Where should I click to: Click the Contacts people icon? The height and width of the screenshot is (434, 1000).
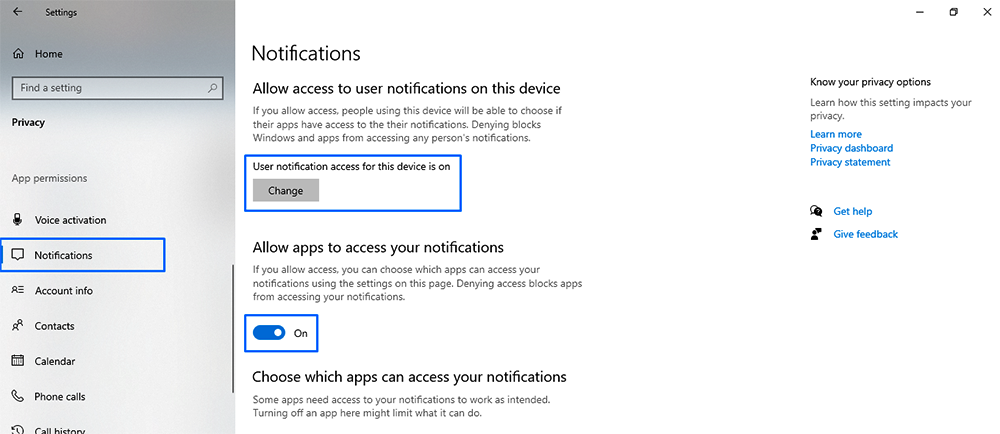(x=18, y=326)
